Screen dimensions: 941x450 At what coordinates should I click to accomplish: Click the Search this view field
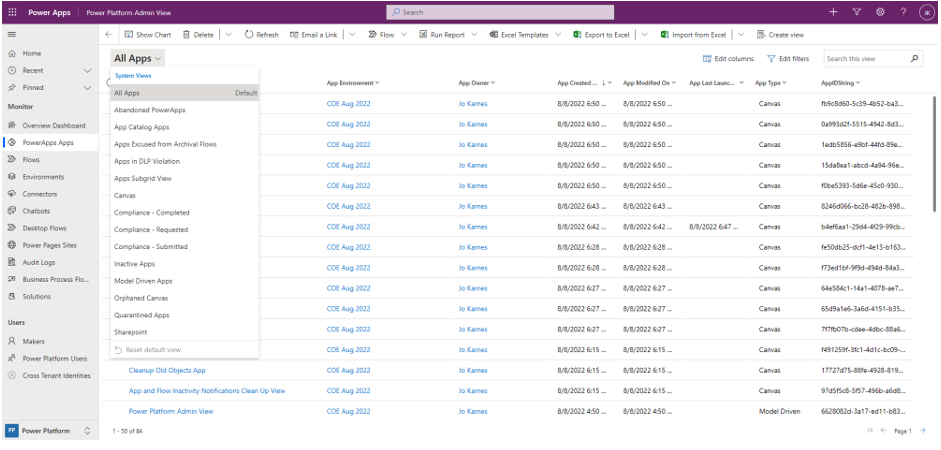[865, 59]
